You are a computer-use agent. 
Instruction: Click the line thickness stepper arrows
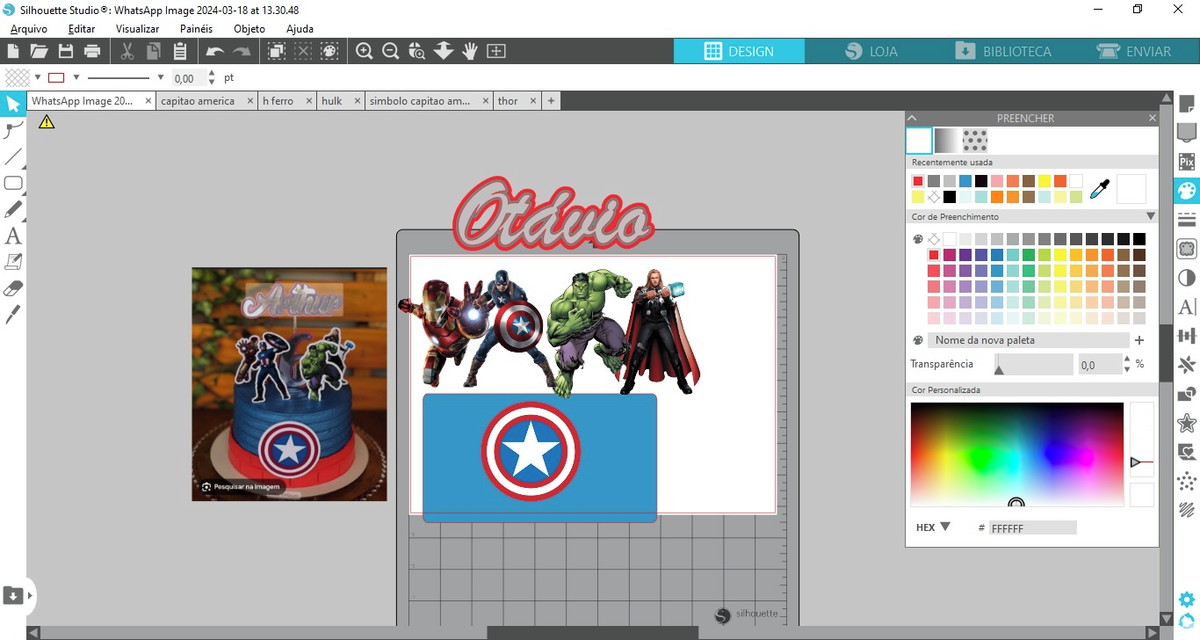[x=212, y=77]
